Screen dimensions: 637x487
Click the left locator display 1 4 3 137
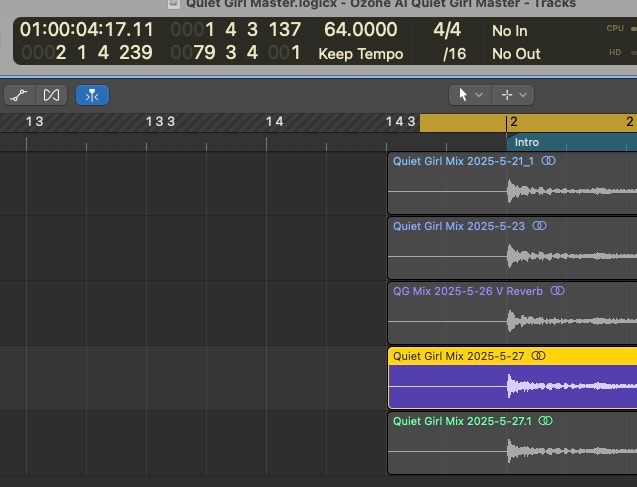(x=236, y=30)
